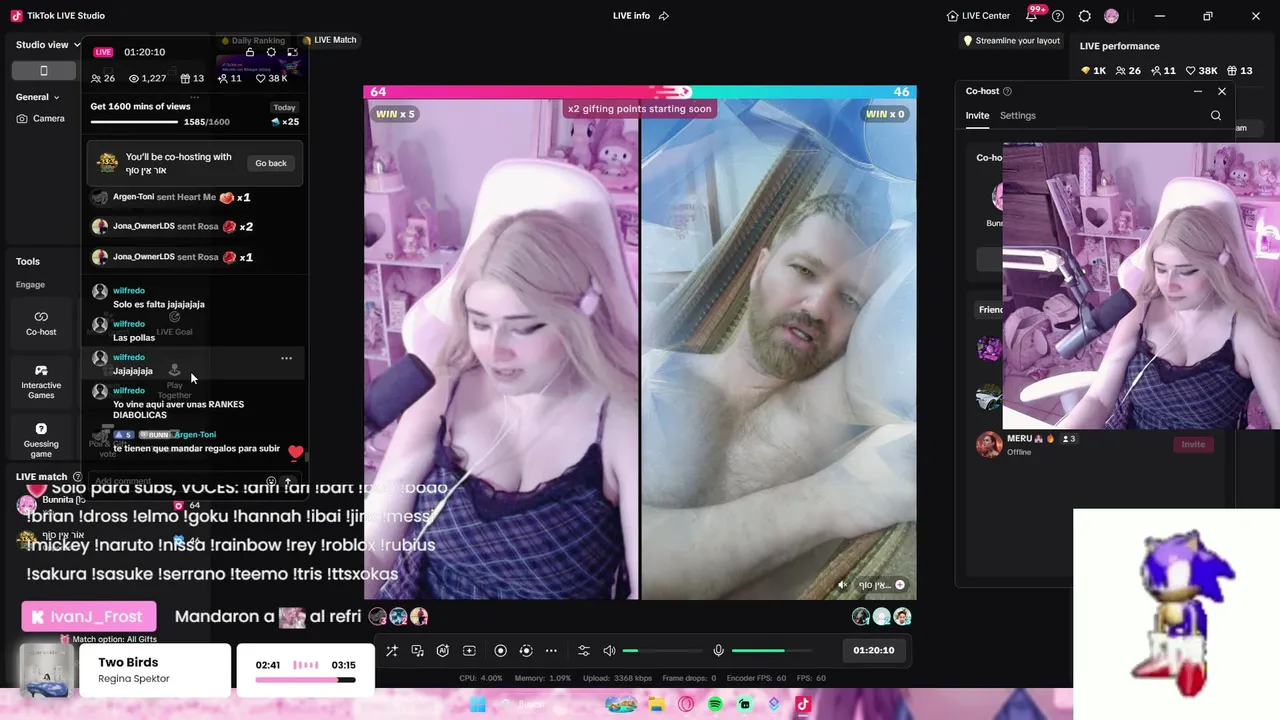This screenshot has width=1280, height=720.
Task: Click the LIVE Match tab
Action: pos(329,40)
